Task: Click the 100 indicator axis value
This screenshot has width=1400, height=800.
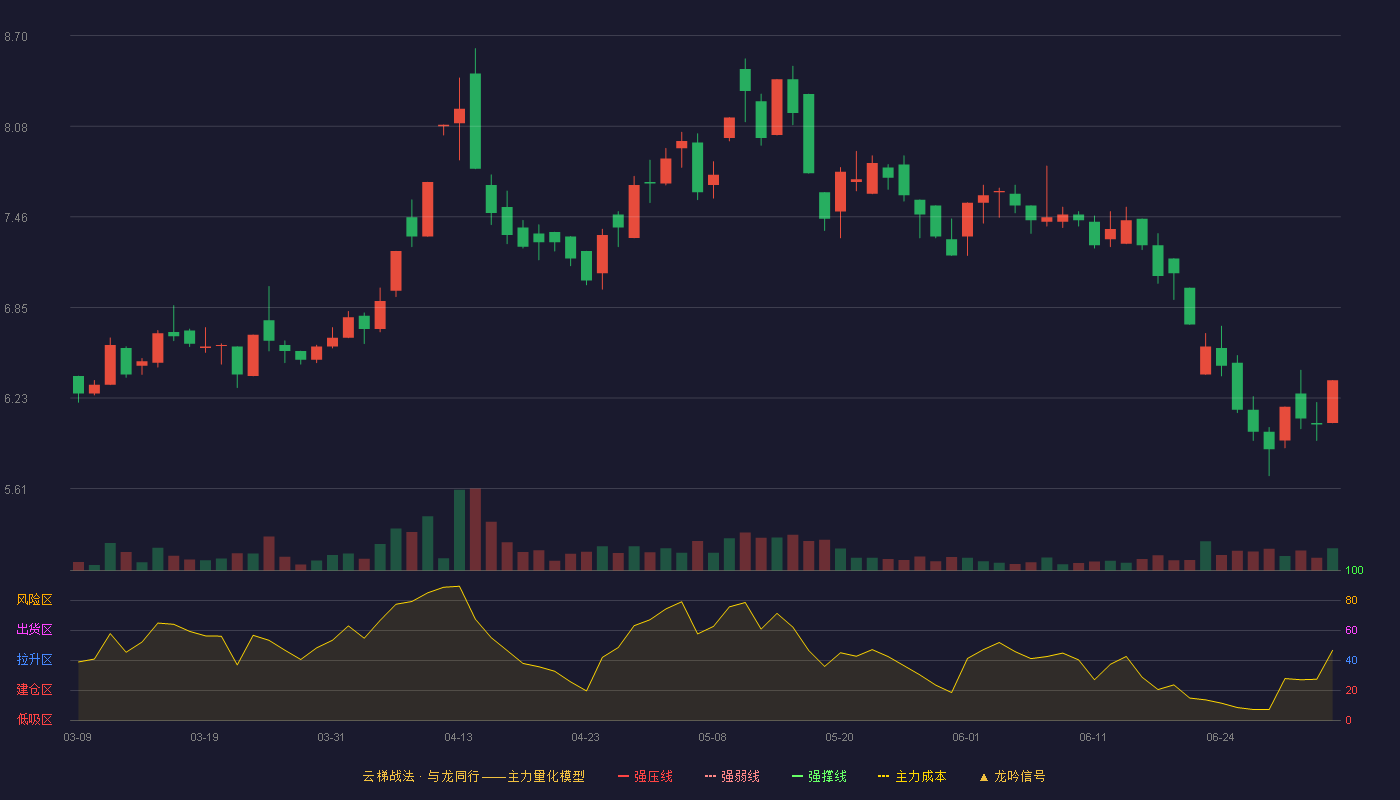Action: (1354, 571)
